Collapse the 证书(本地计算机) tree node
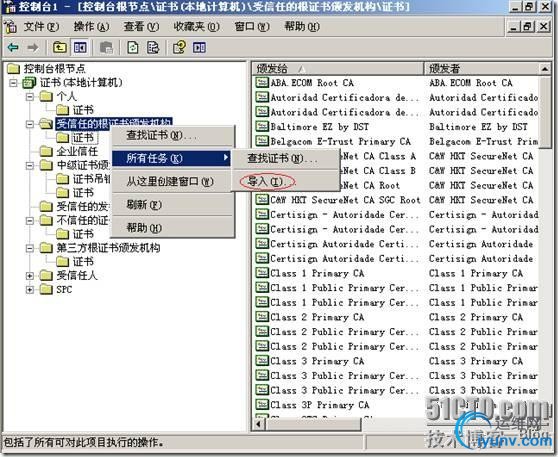The width and height of the screenshot is (558, 457). click(x=13, y=83)
